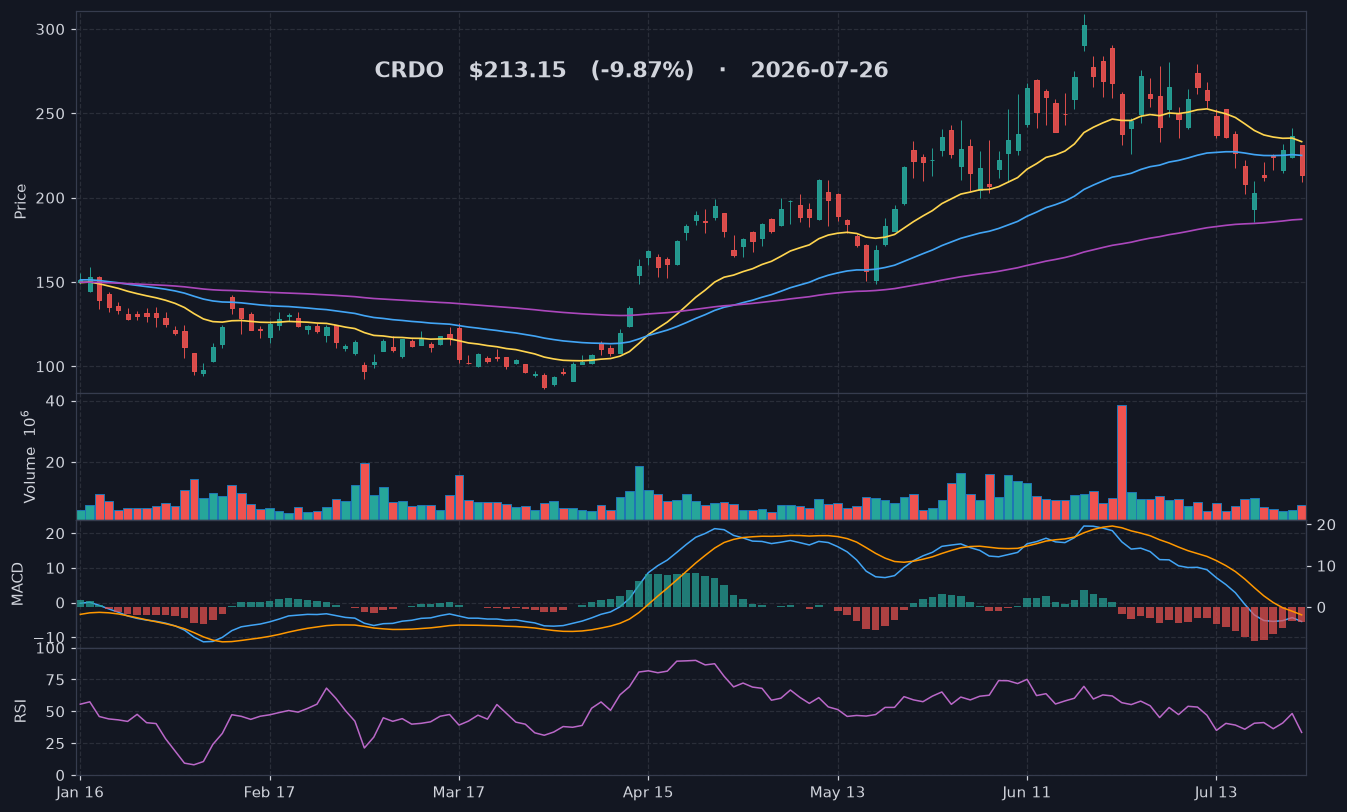
Task: Click the Apr 15 date axis label
Action: pos(648,792)
